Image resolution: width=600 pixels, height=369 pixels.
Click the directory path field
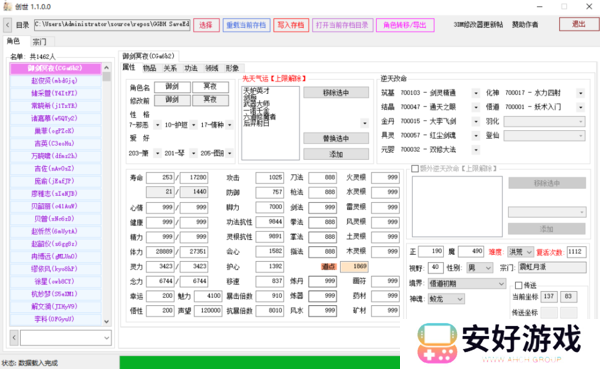click(112, 24)
